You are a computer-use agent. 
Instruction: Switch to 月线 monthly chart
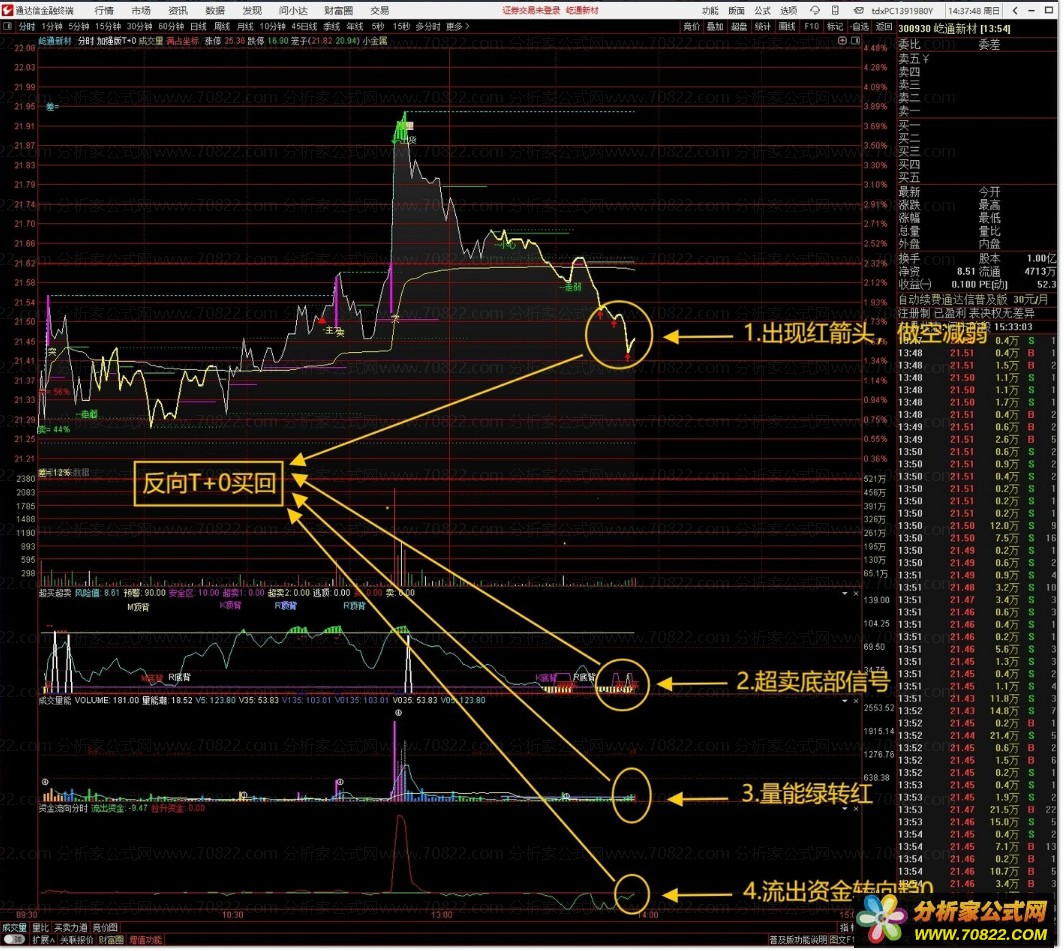pos(245,26)
